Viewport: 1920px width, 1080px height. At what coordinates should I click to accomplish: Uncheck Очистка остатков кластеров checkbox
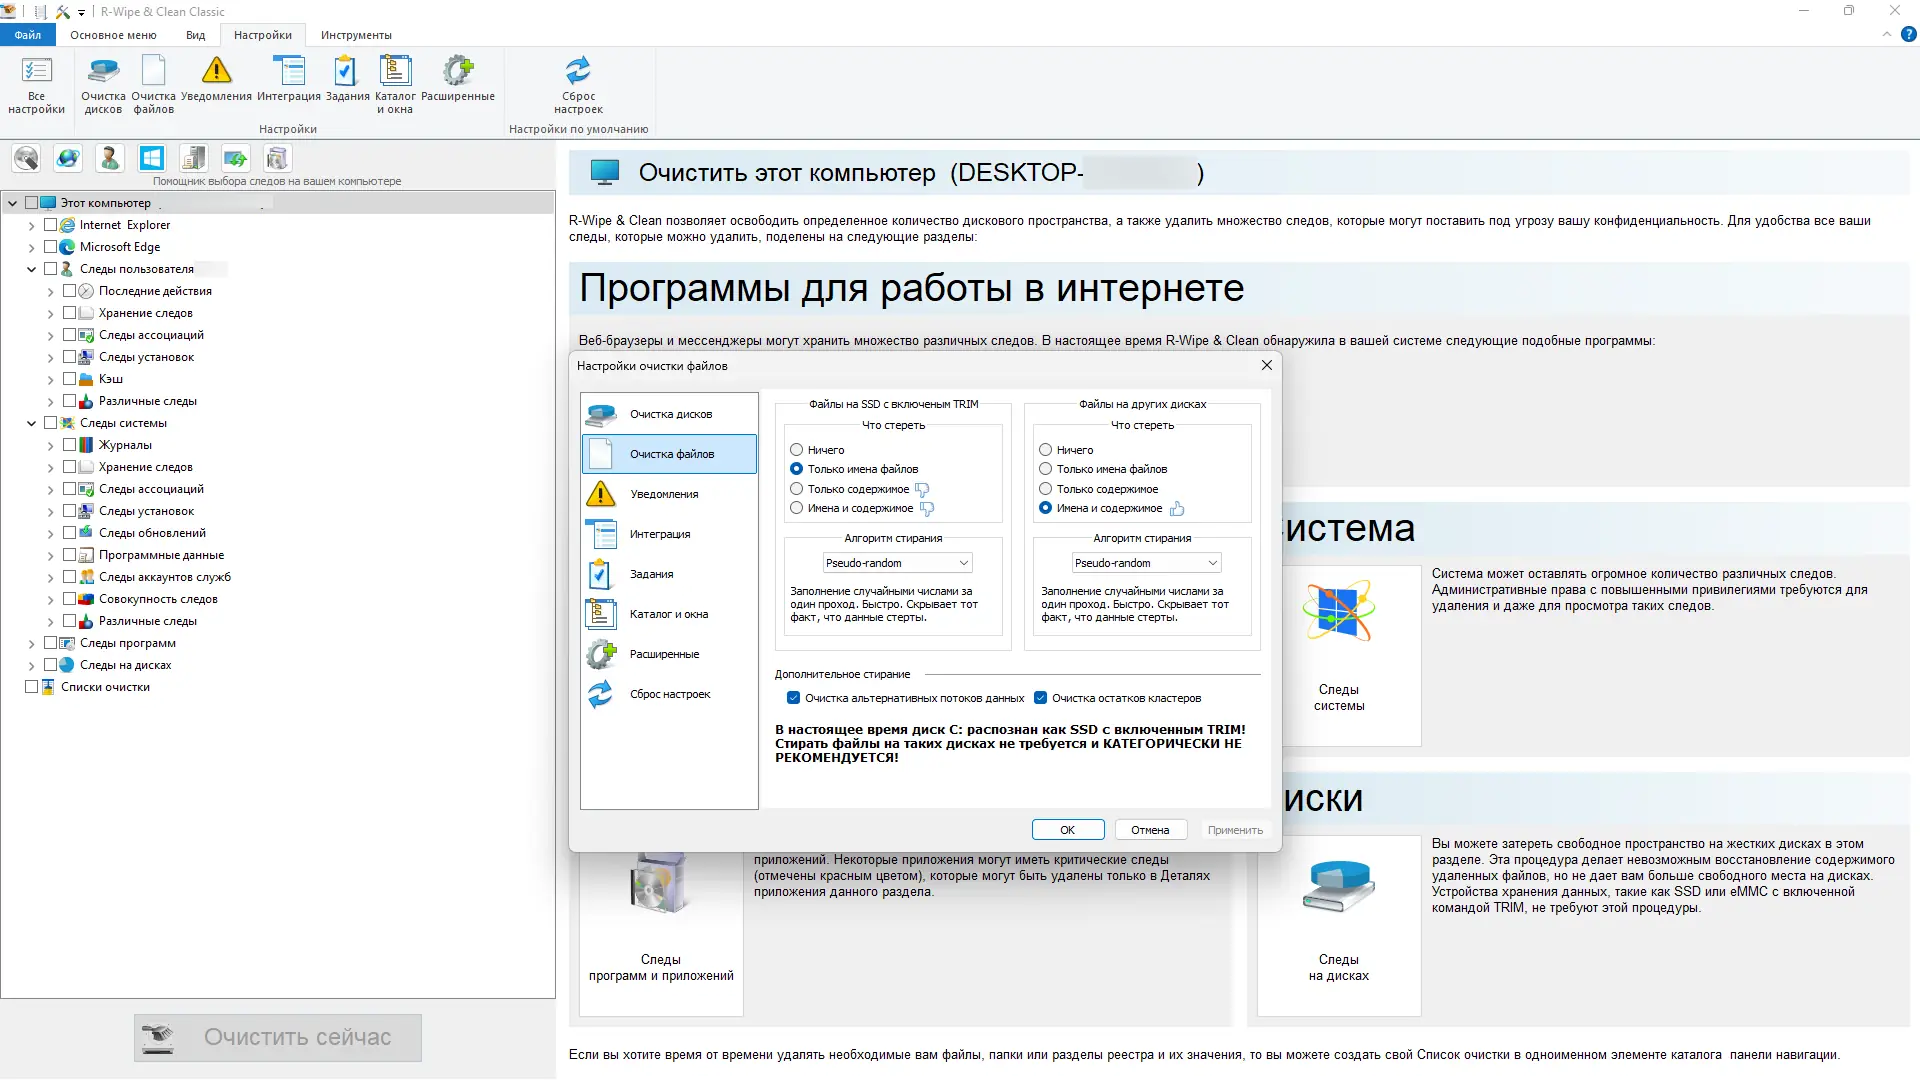point(1040,698)
